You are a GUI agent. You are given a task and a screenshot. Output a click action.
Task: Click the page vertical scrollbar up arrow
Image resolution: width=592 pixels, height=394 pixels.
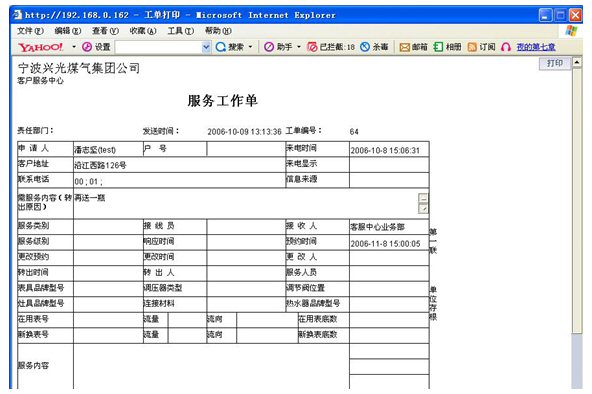pyautogui.click(x=577, y=62)
